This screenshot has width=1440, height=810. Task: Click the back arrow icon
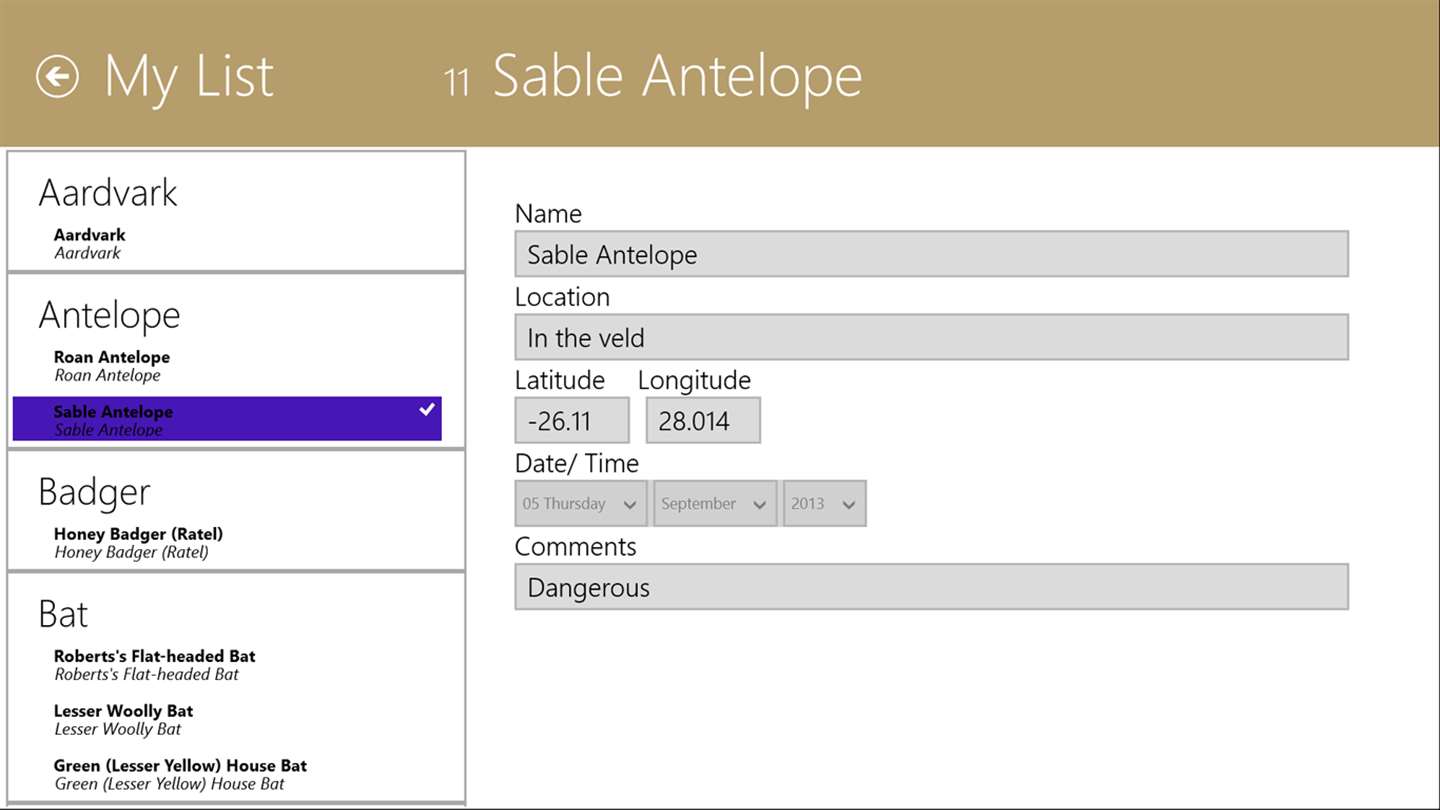pos(57,77)
